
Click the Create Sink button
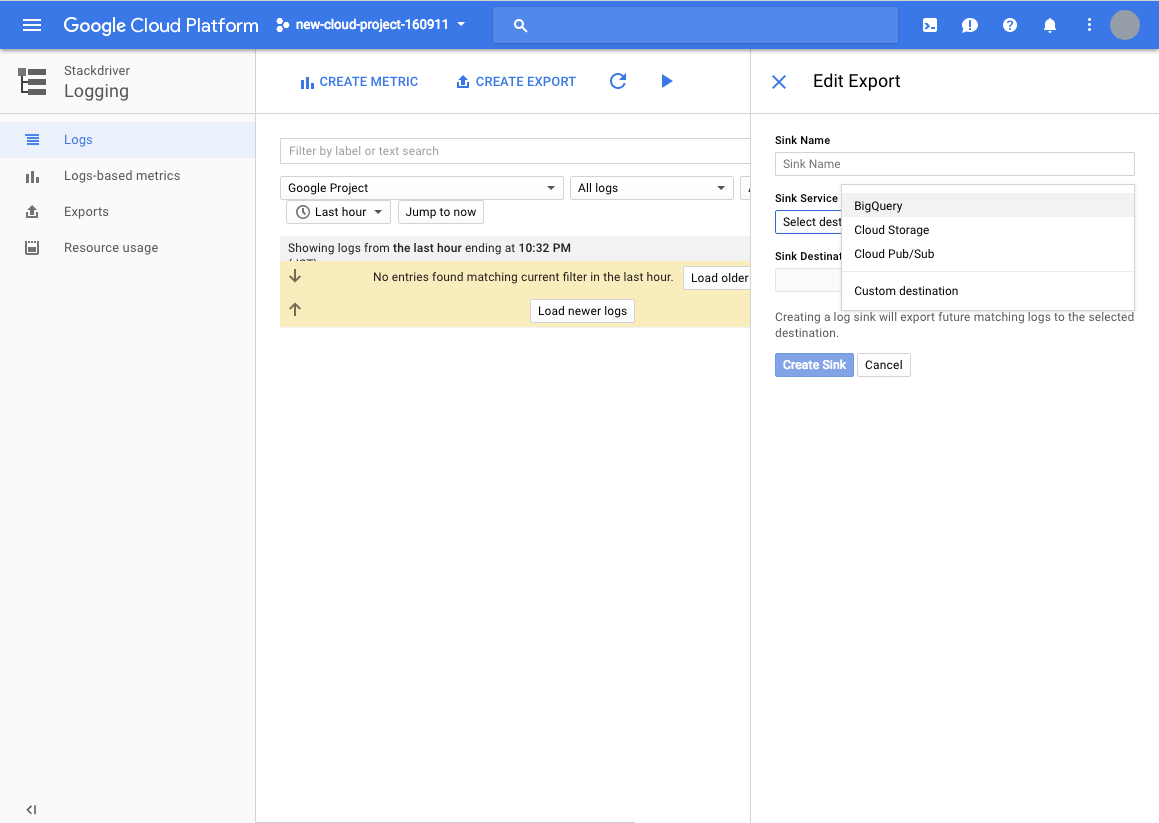(814, 365)
